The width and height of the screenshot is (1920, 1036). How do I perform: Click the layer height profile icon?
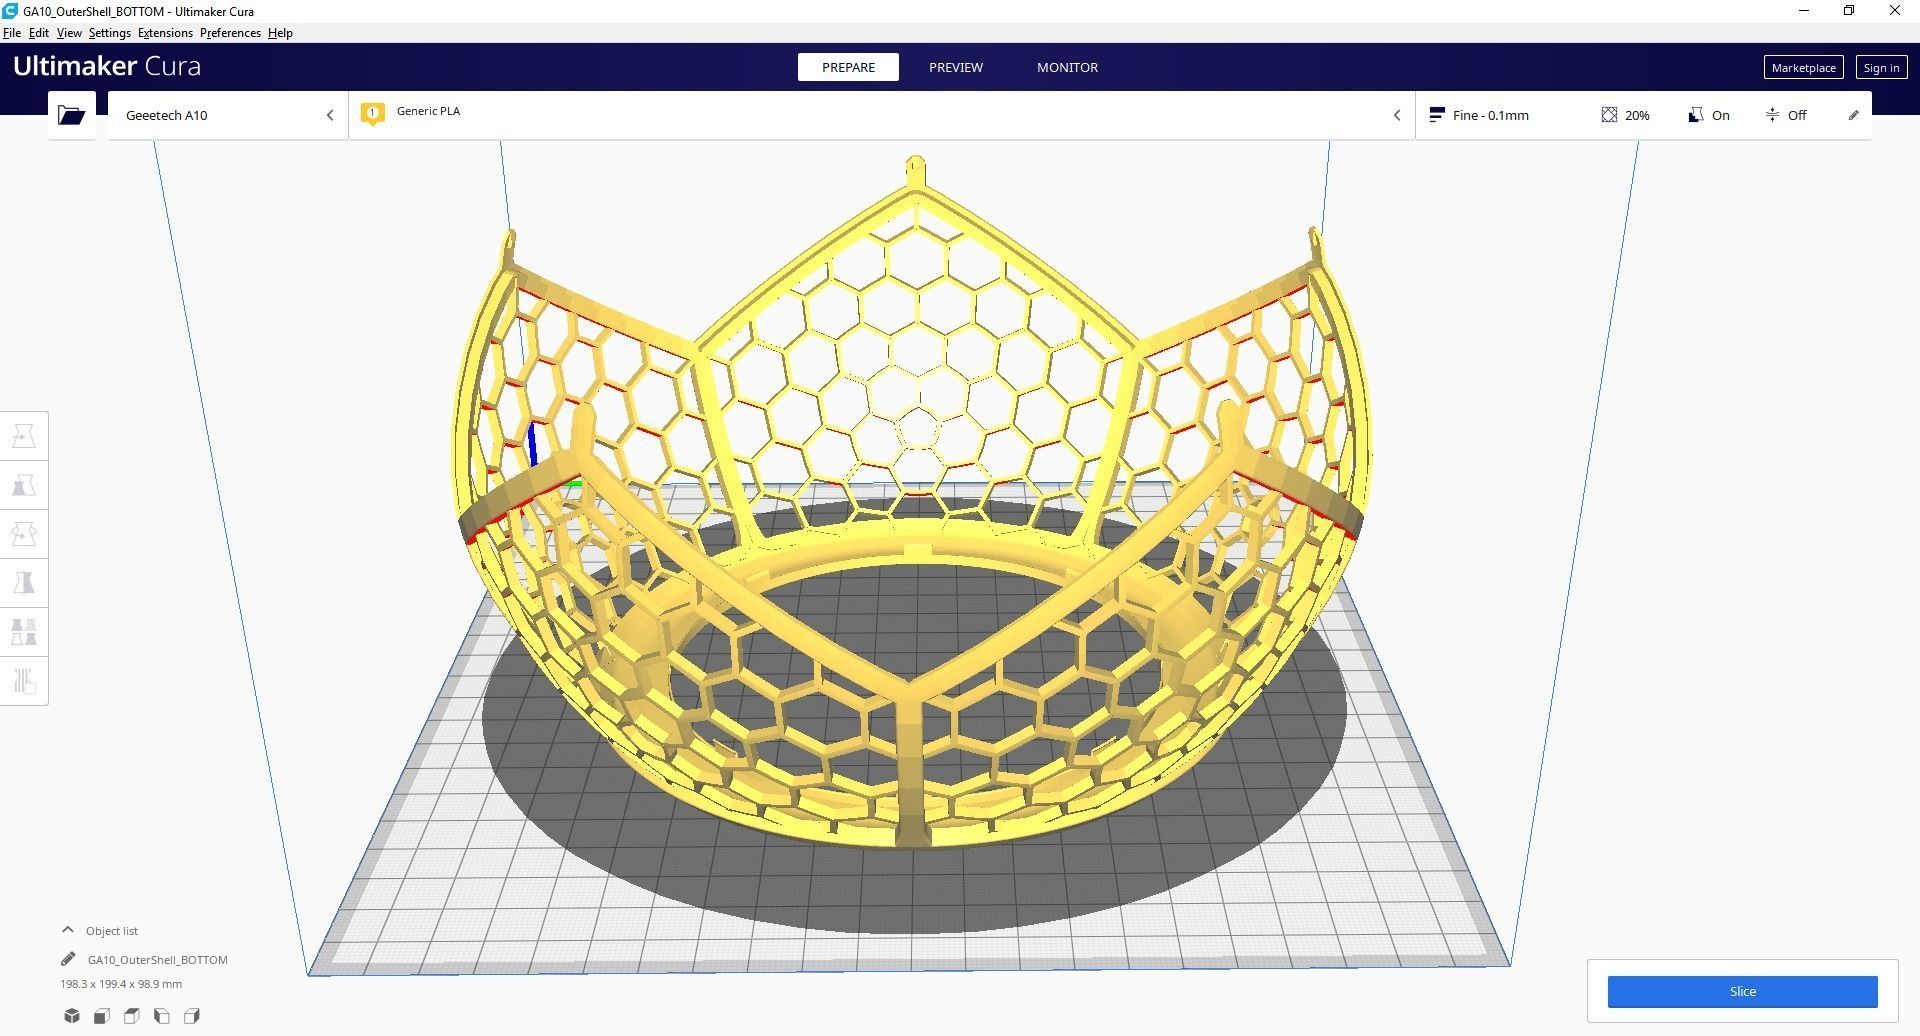[x=1437, y=115]
